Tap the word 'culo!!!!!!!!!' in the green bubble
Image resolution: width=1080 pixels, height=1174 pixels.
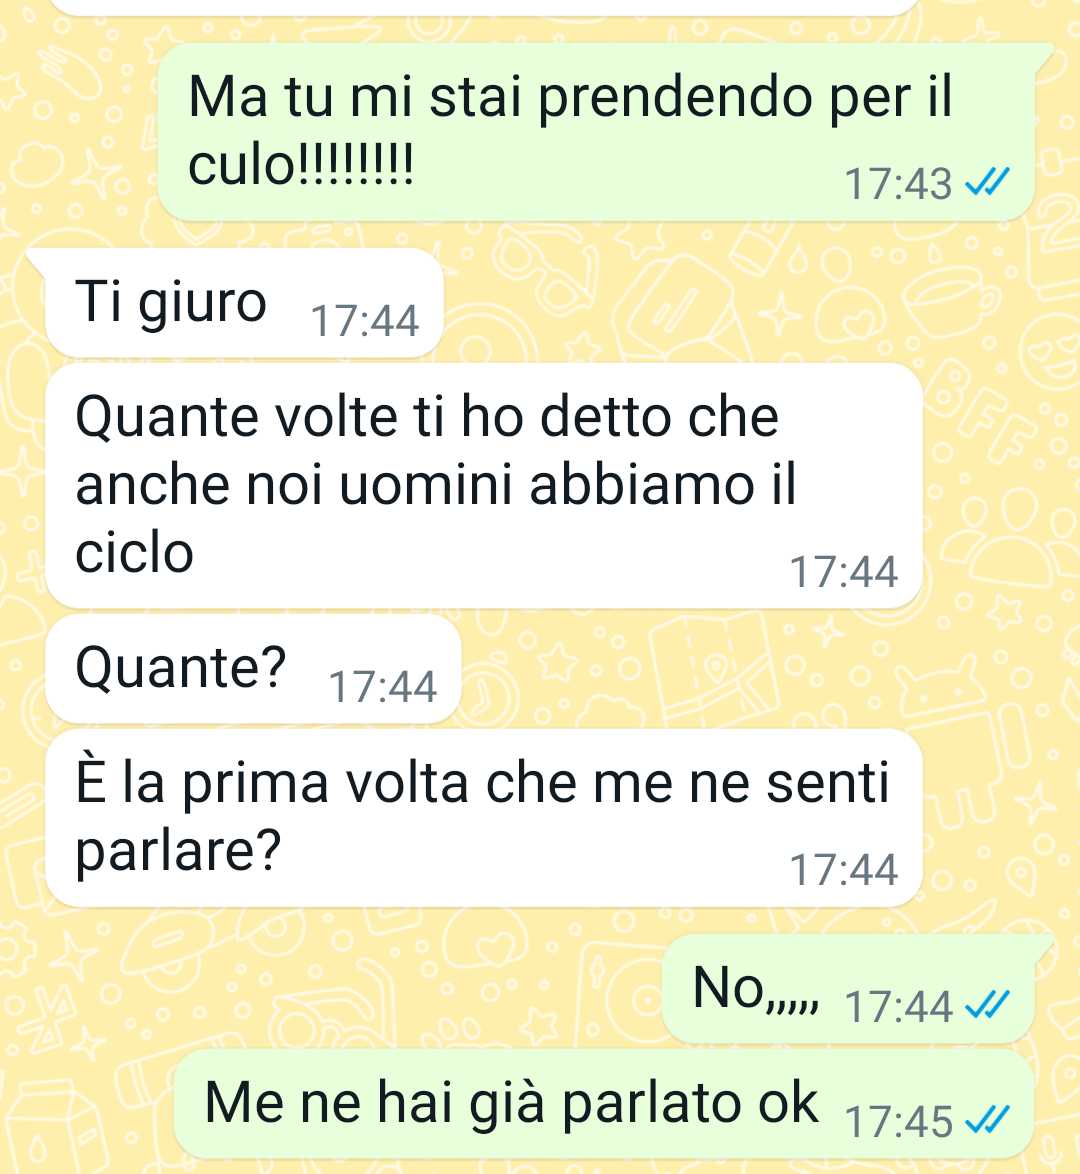coord(300,165)
